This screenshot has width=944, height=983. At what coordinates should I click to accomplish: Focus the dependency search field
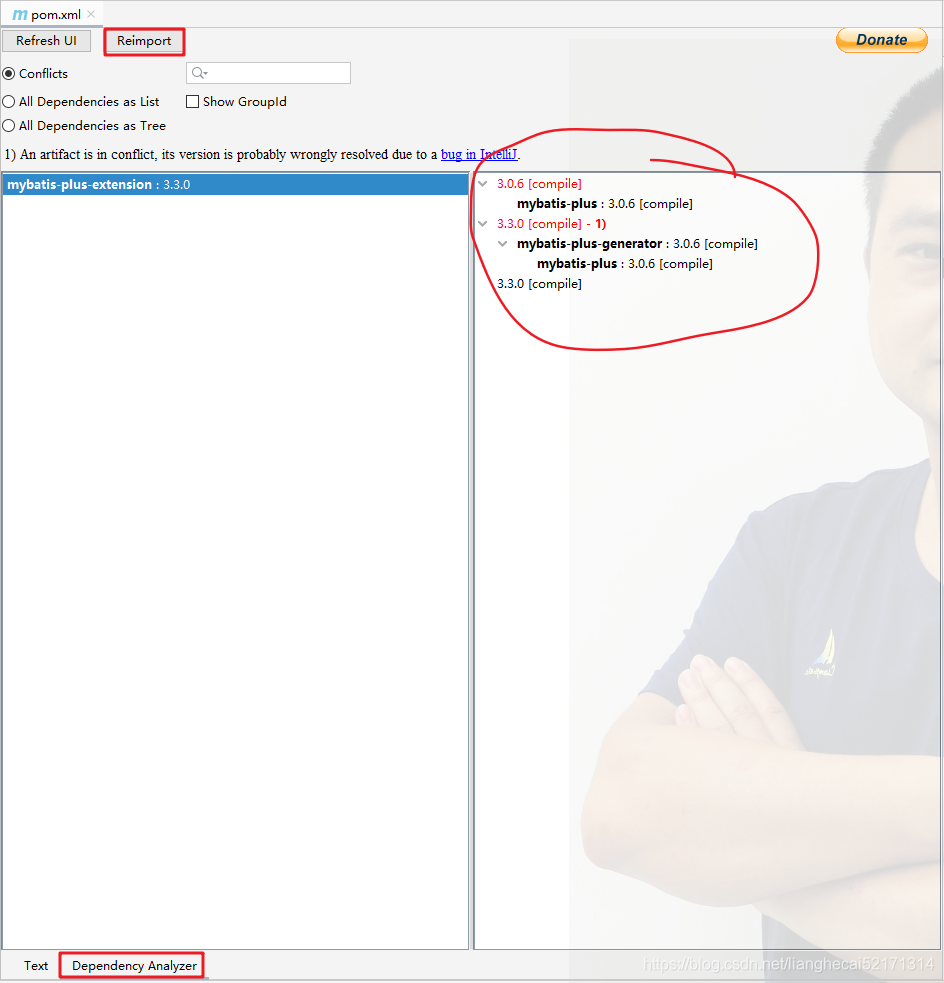point(268,73)
